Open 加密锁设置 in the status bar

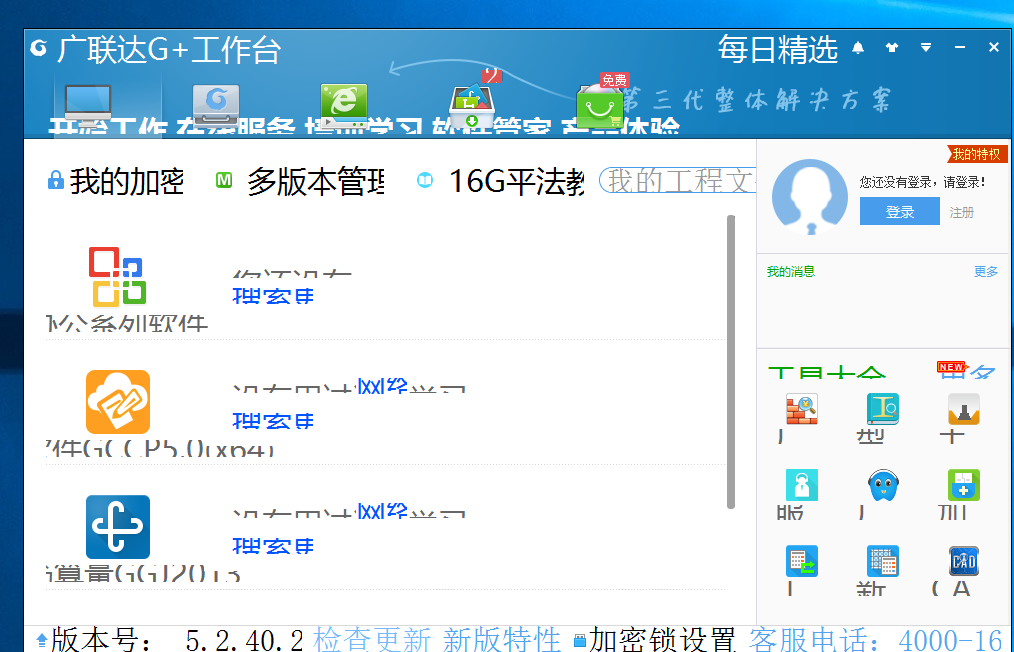click(662, 640)
